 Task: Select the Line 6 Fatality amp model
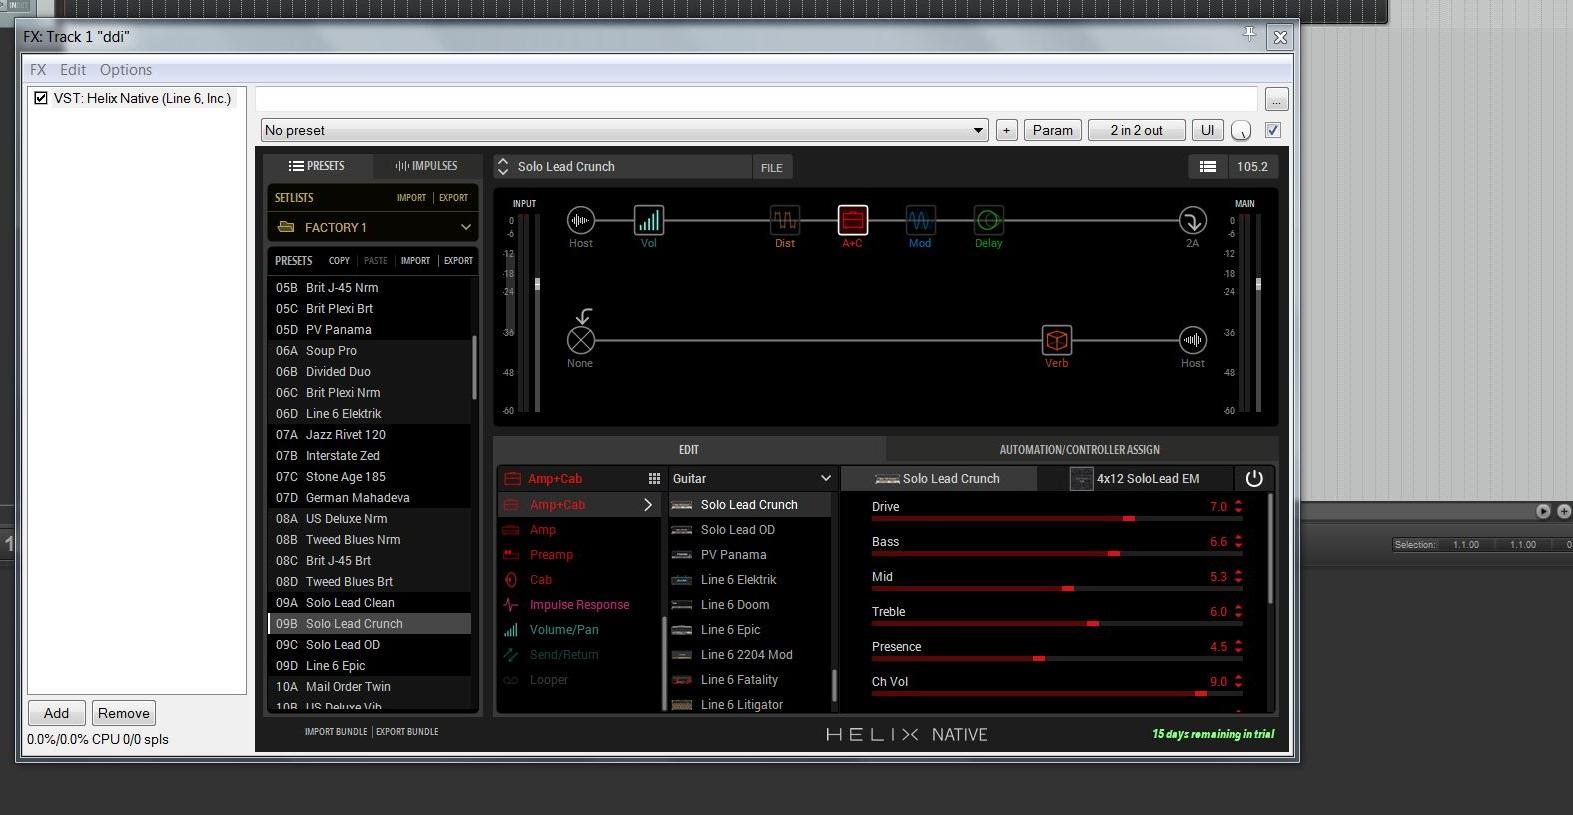pos(750,680)
